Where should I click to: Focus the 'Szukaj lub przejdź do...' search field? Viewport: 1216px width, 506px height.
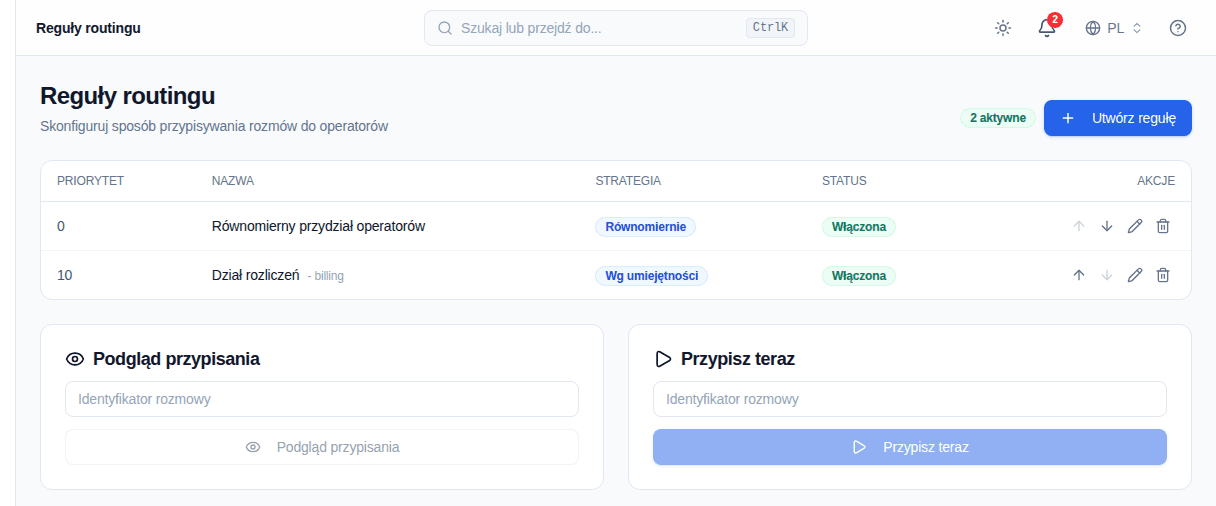click(616, 28)
